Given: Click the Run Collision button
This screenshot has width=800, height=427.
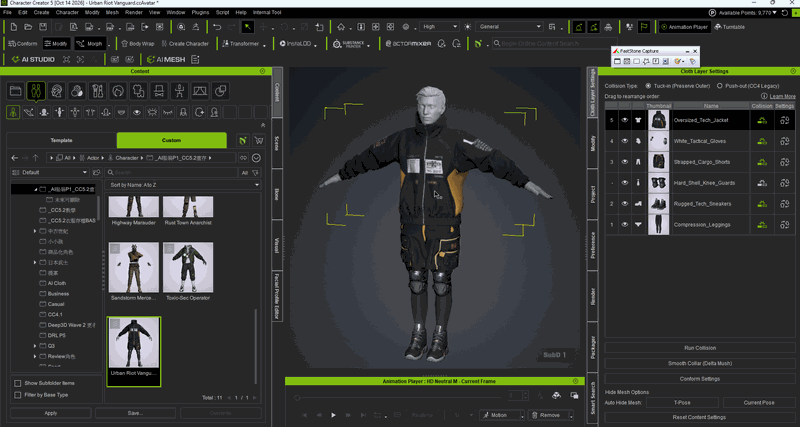Looking at the screenshot, I should (x=699, y=348).
